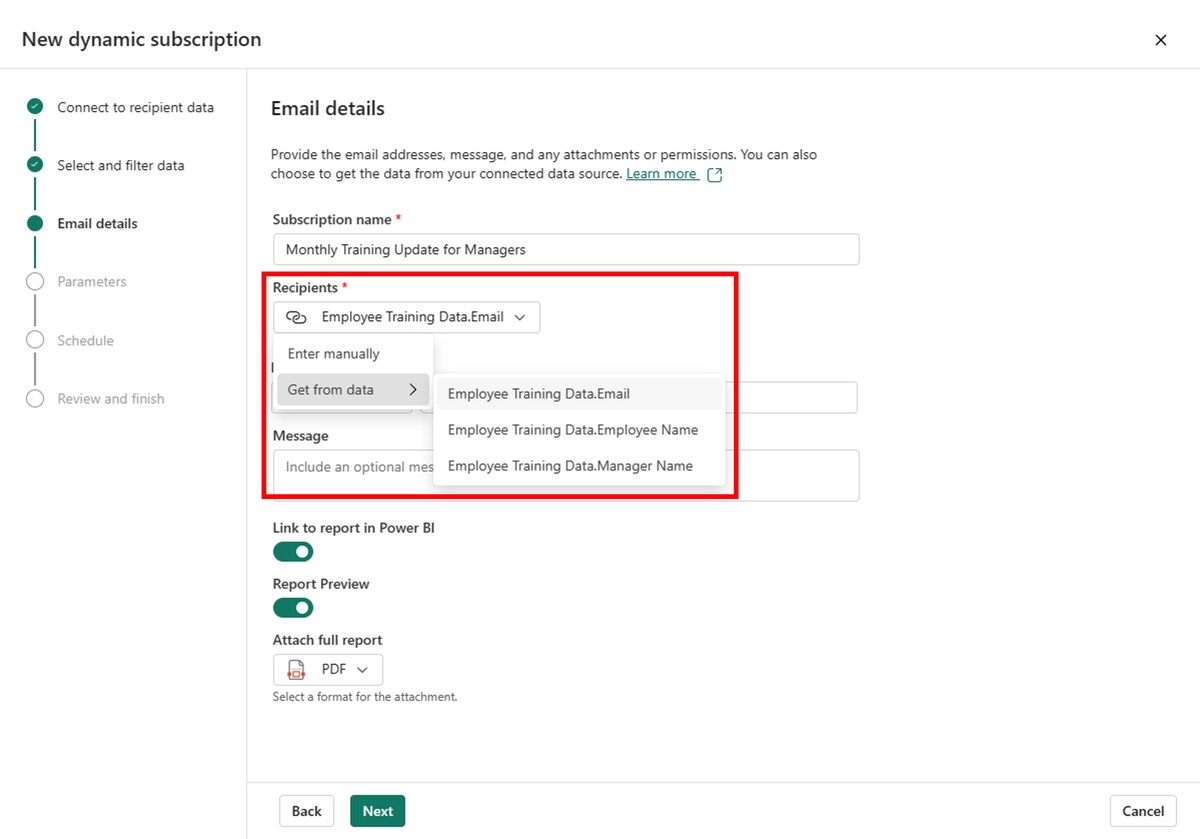
Task: Click the Parameters step circle
Action: [35, 282]
